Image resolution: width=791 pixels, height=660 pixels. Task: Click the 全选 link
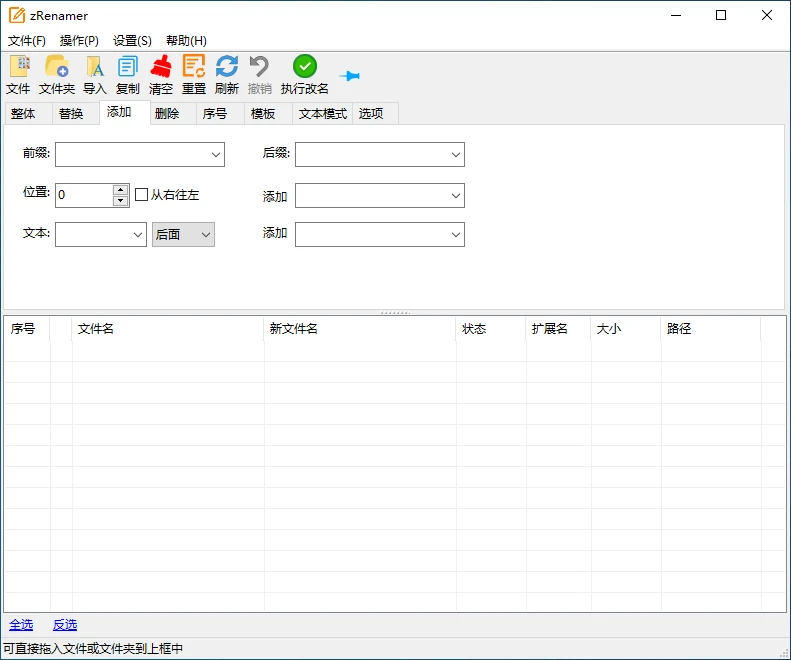pyautogui.click(x=21, y=625)
